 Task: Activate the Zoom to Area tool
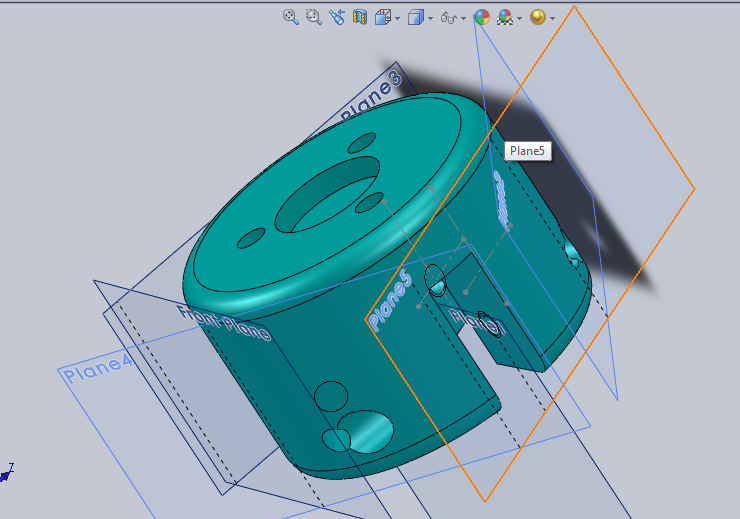[313, 17]
